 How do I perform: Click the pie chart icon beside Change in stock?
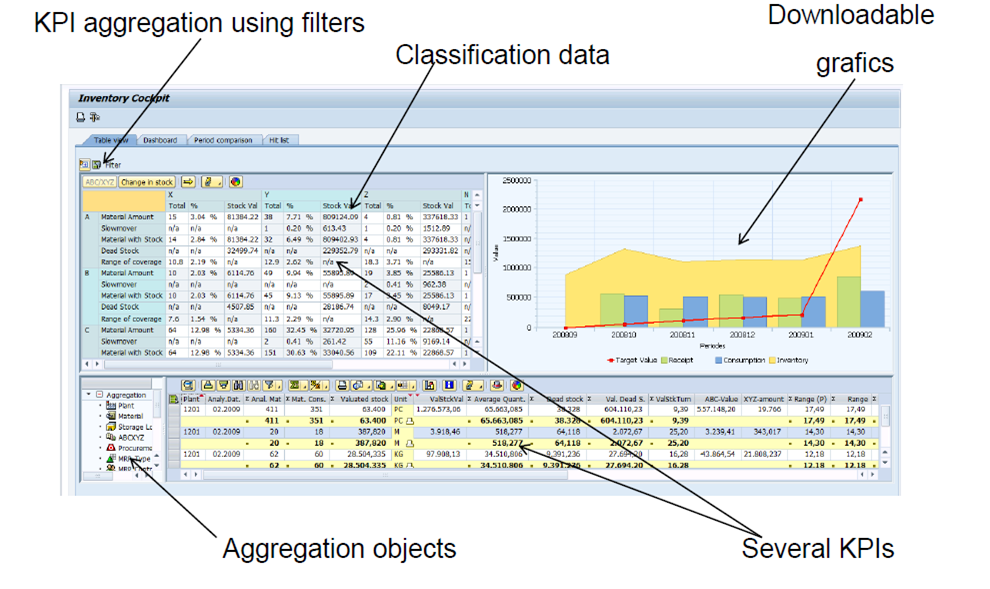pyautogui.click(x=236, y=183)
